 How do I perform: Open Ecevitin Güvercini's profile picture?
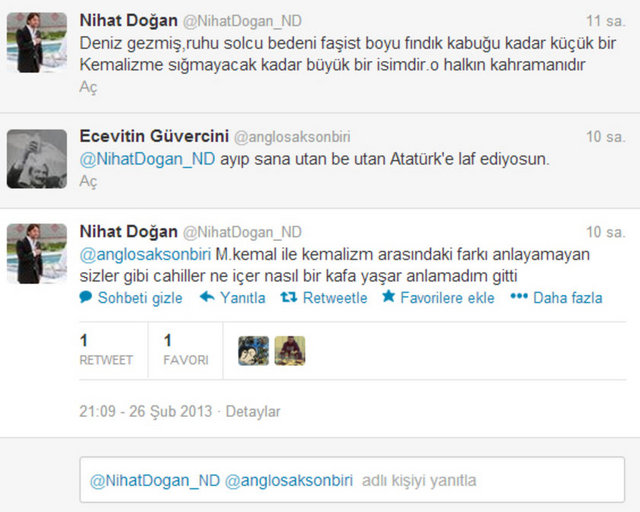[x=37, y=159]
